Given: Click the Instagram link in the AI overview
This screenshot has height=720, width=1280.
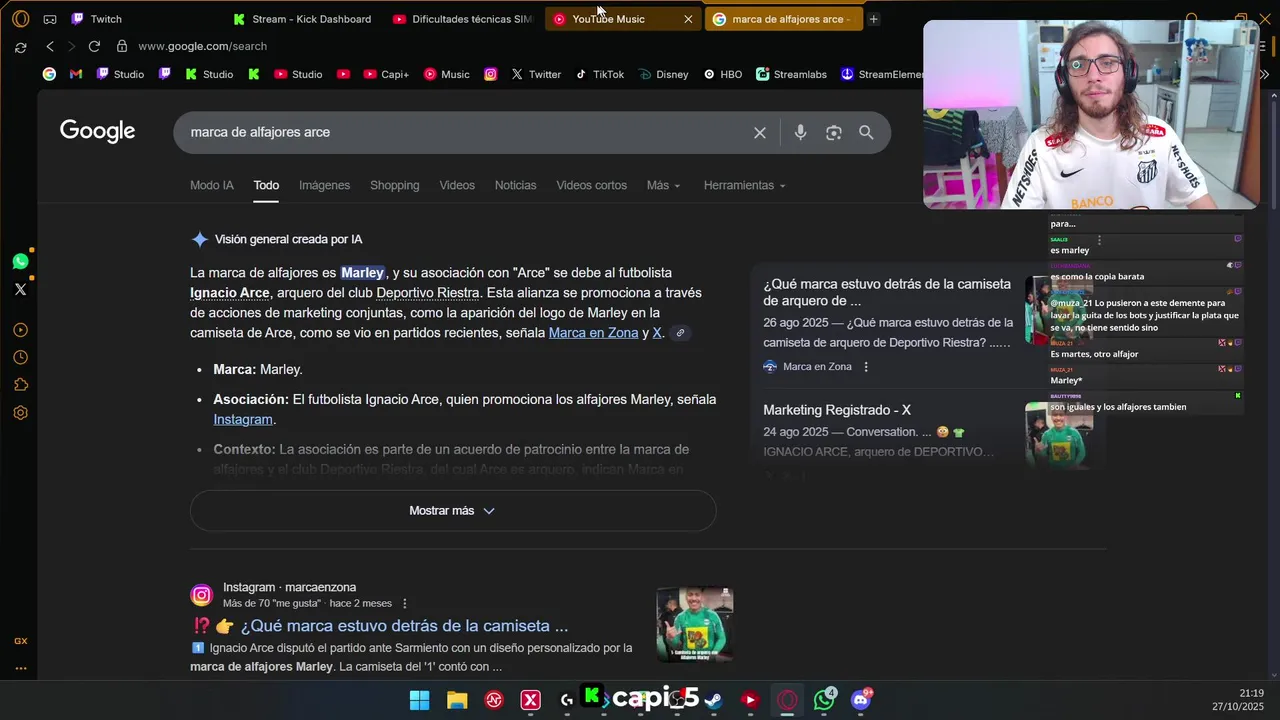Looking at the screenshot, I should click(x=243, y=420).
